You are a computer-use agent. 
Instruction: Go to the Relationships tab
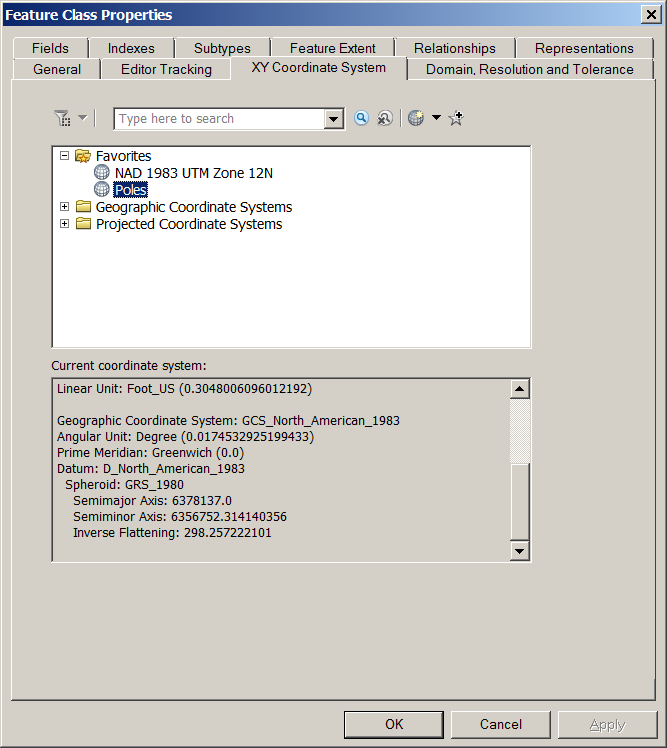point(455,48)
